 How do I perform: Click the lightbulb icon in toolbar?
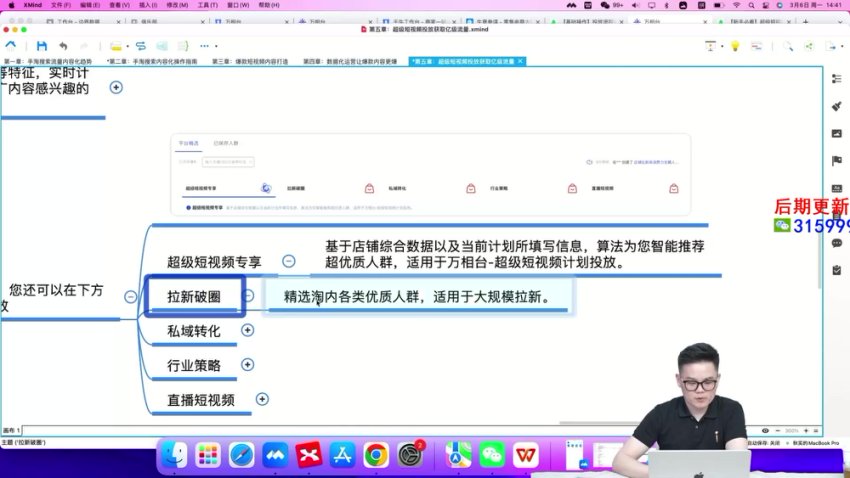(734, 46)
